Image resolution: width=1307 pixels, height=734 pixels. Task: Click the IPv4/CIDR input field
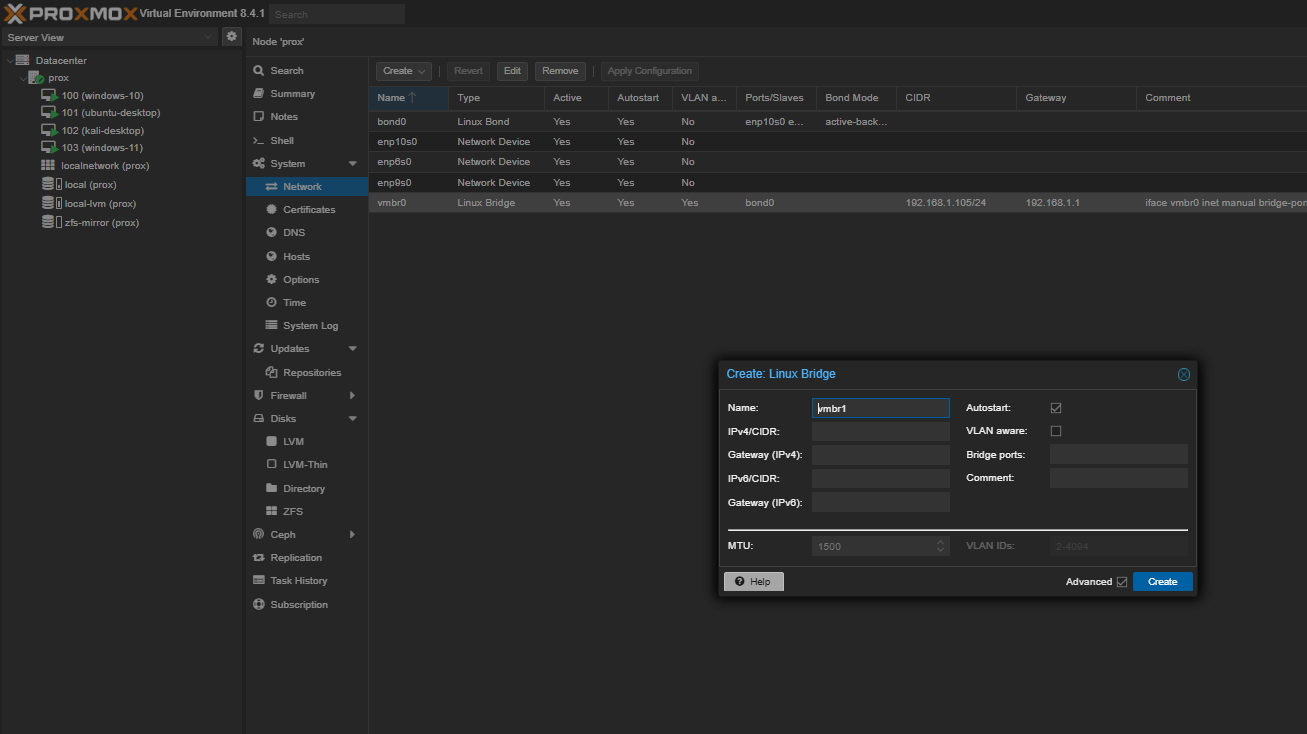pyautogui.click(x=880, y=432)
